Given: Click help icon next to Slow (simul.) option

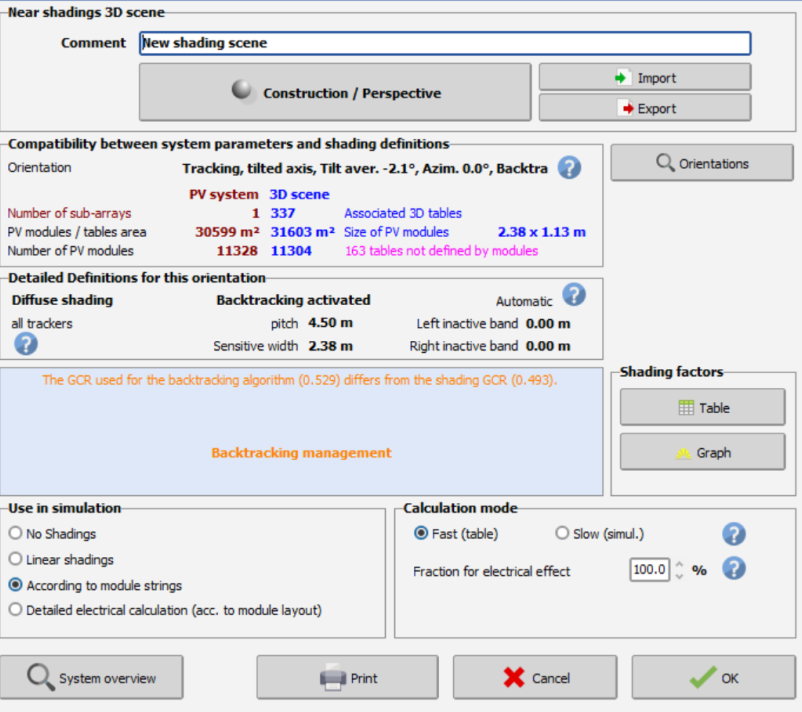Looking at the screenshot, I should pyautogui.click(x=734, y=534).
